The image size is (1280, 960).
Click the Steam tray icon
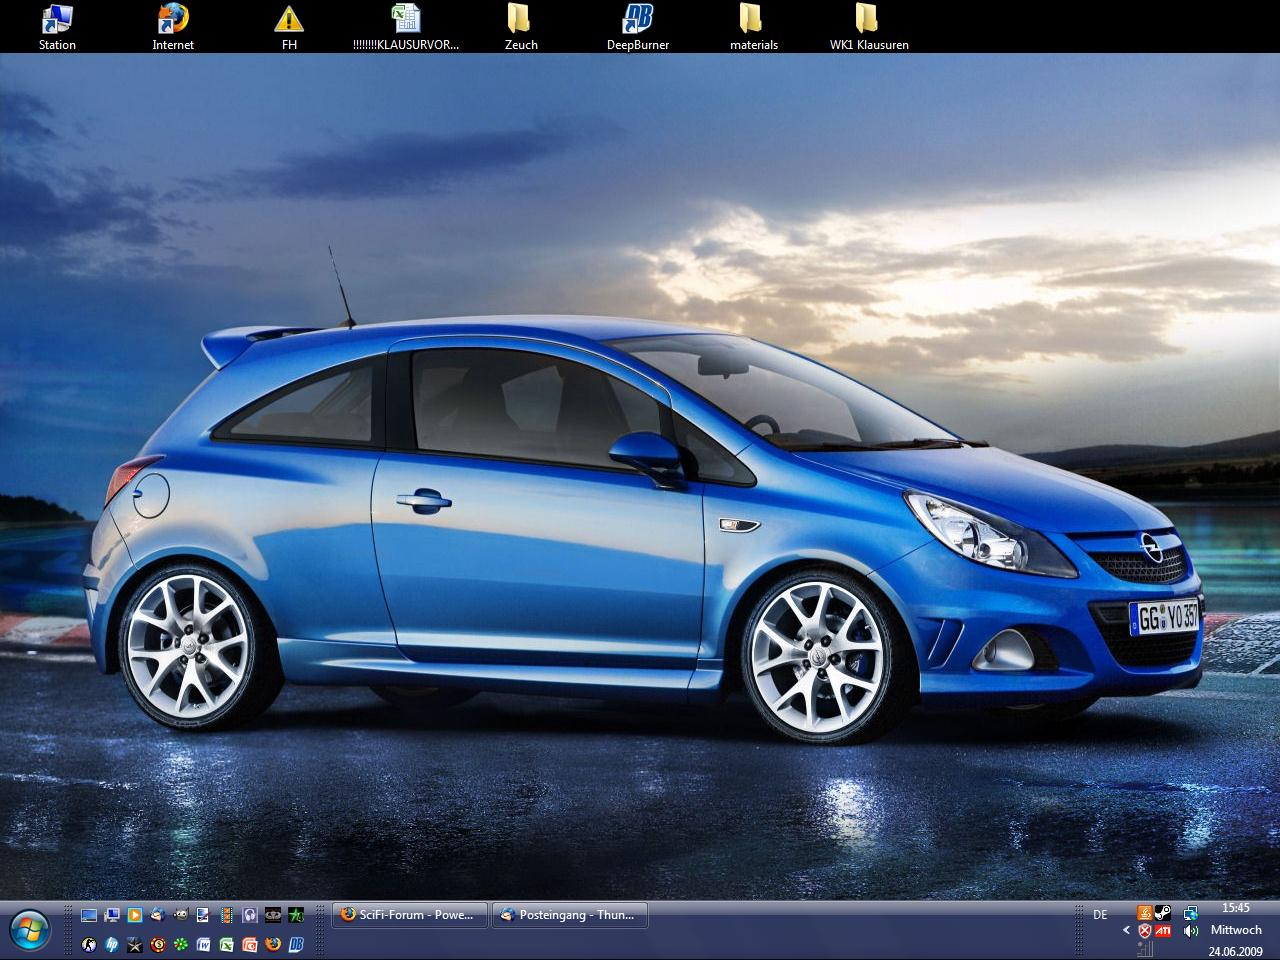click(1163, 912)
